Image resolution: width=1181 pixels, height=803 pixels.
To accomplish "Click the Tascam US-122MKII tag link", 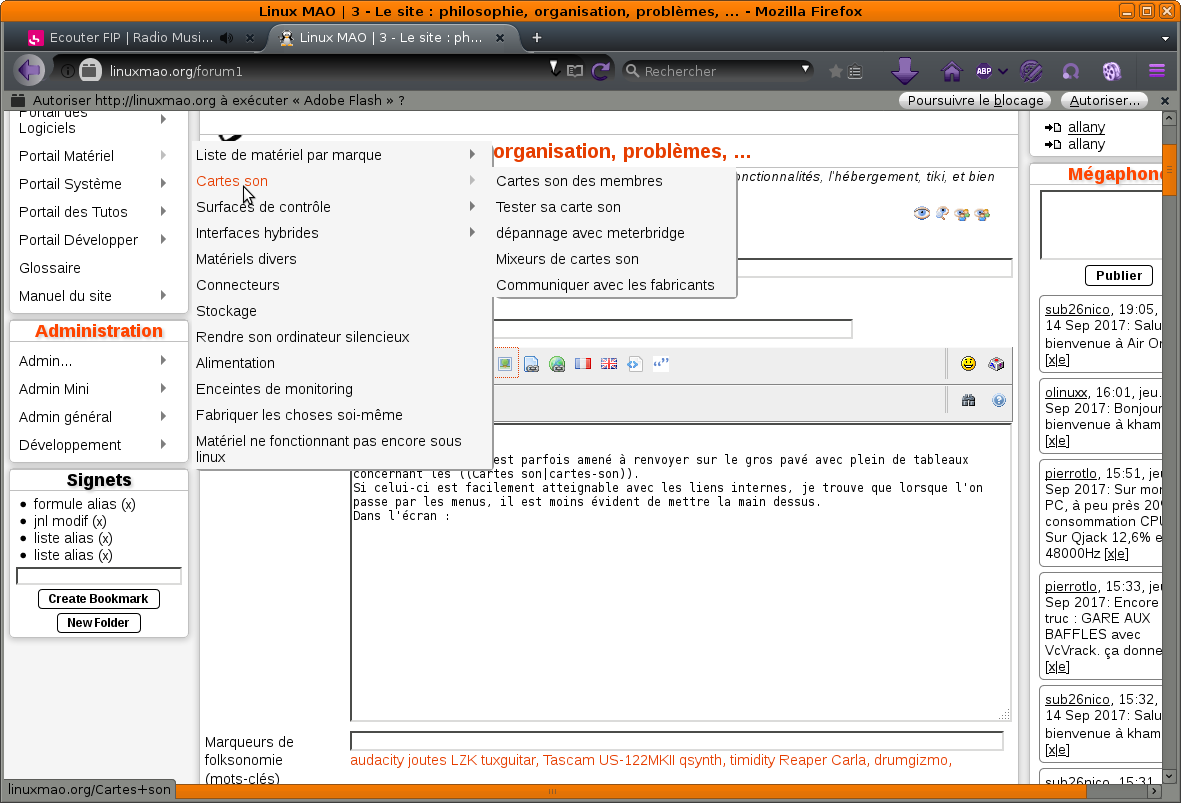I will (x=609, y=760).
